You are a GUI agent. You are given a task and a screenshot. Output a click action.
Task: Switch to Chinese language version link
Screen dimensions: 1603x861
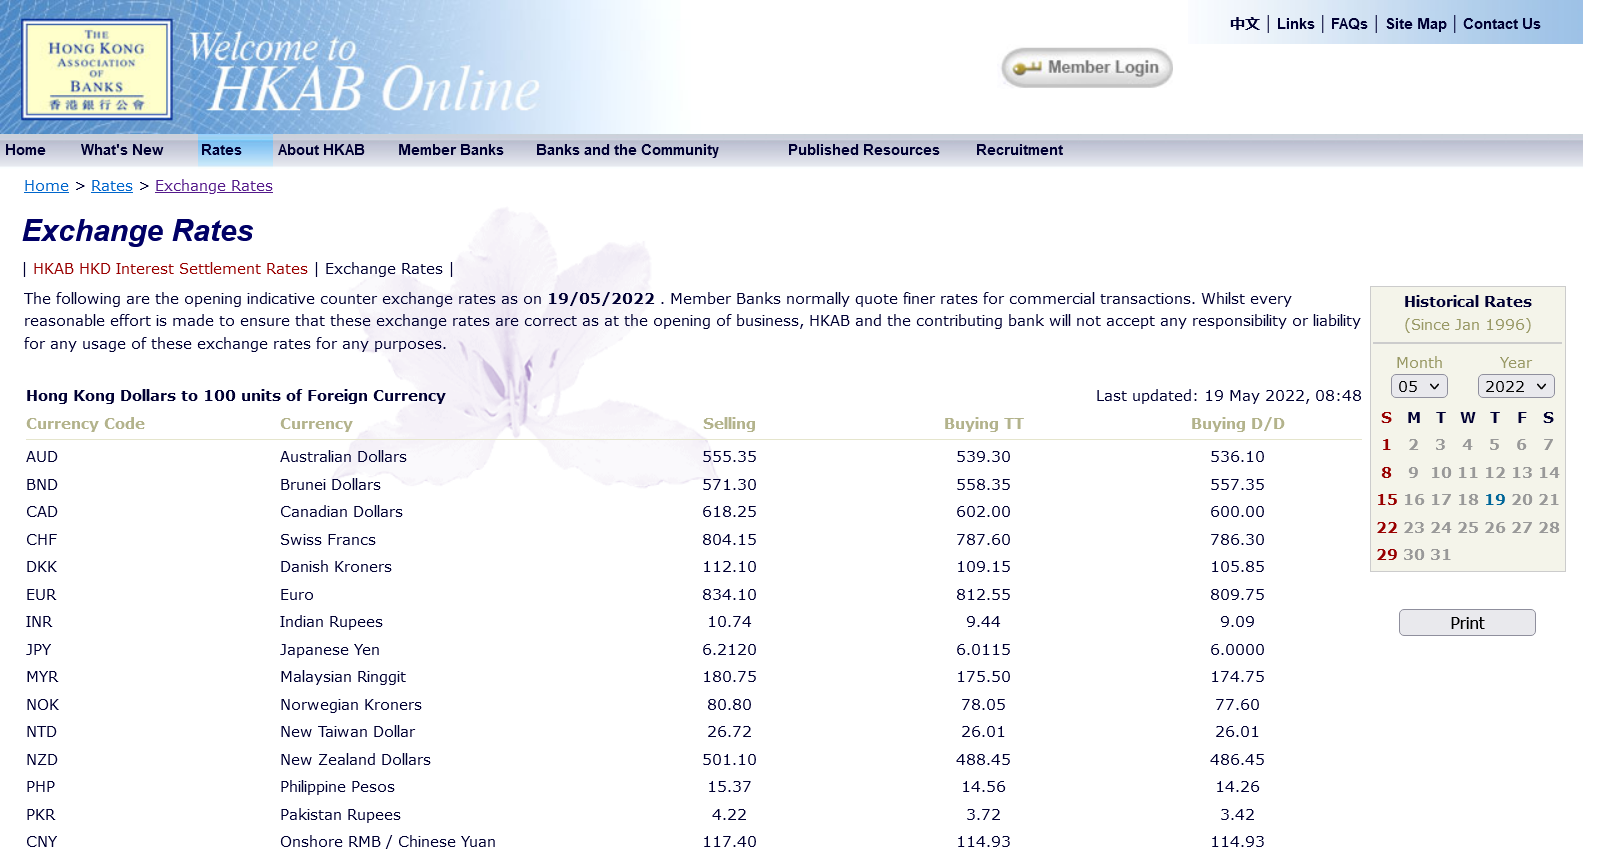pyautogui.click(x=1244, y=24)
